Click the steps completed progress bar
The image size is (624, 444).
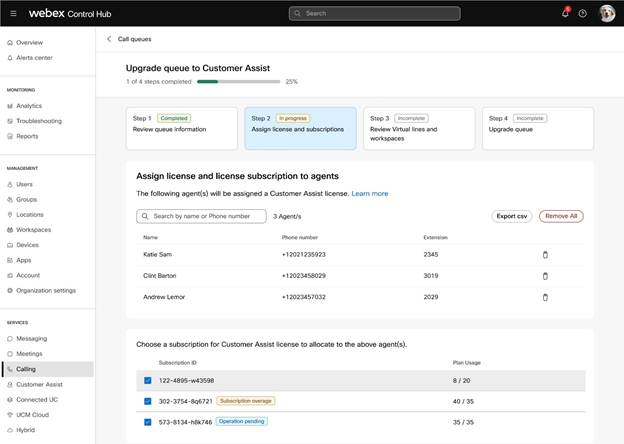click(239, 82)
